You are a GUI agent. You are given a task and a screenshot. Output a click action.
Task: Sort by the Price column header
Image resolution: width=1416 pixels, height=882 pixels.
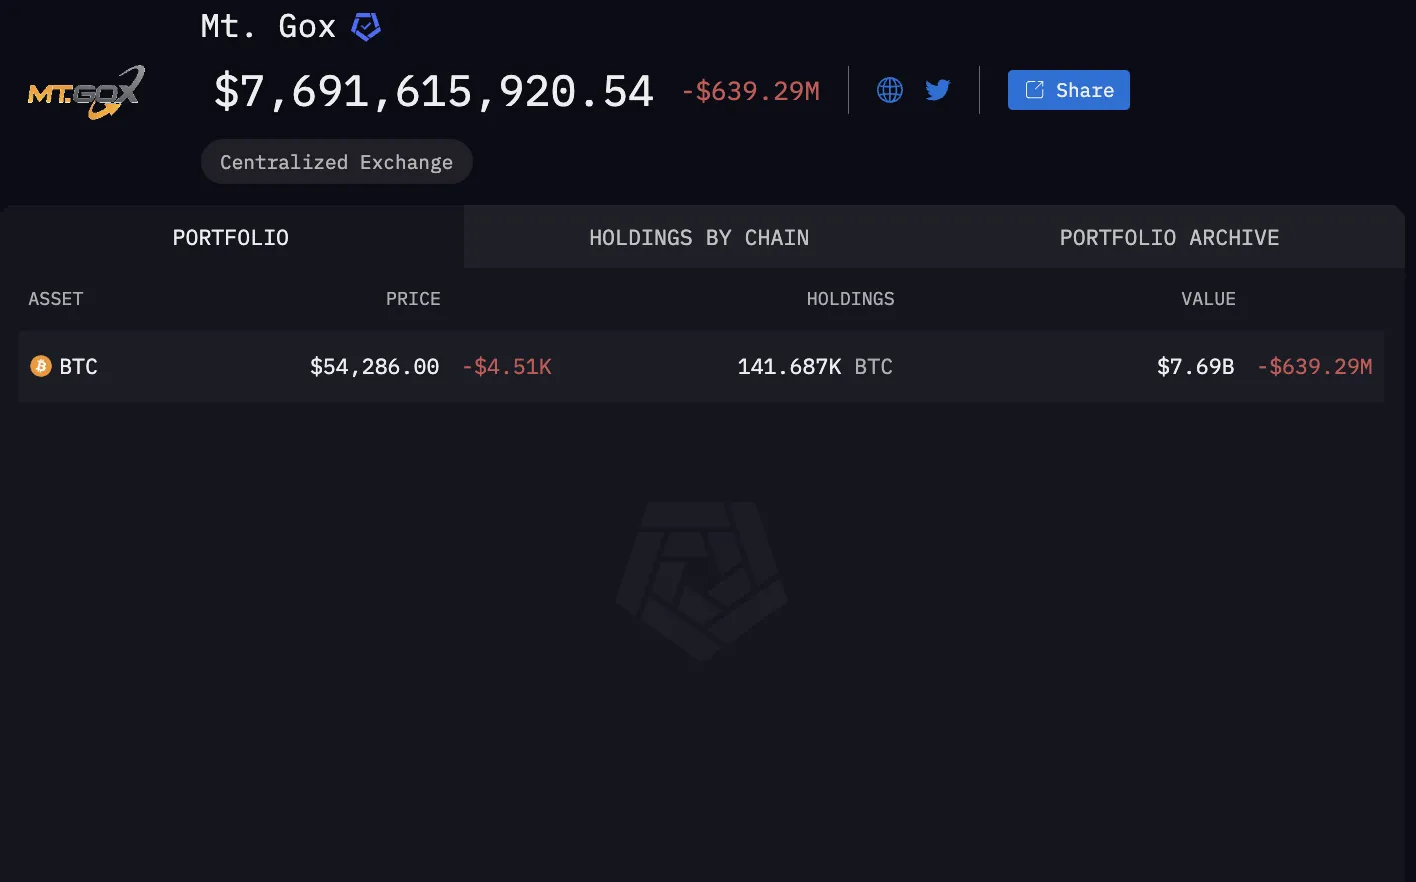(x=413, y=299)
